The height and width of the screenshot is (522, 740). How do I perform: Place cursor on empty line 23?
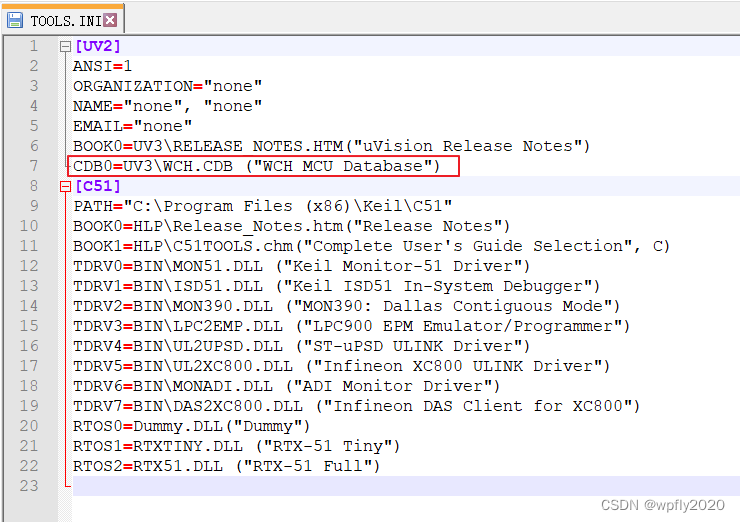point(406,486)
